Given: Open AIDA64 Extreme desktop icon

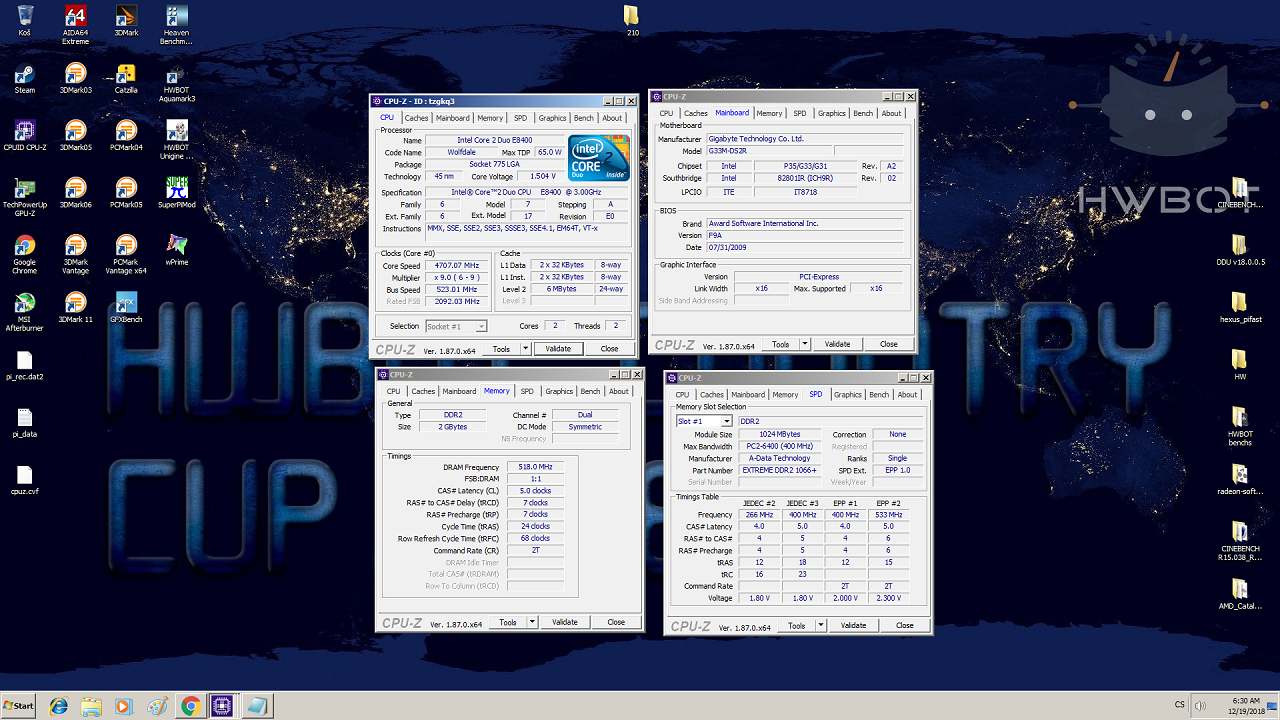Looking at the screenshot, I should [x=75, y=25].
